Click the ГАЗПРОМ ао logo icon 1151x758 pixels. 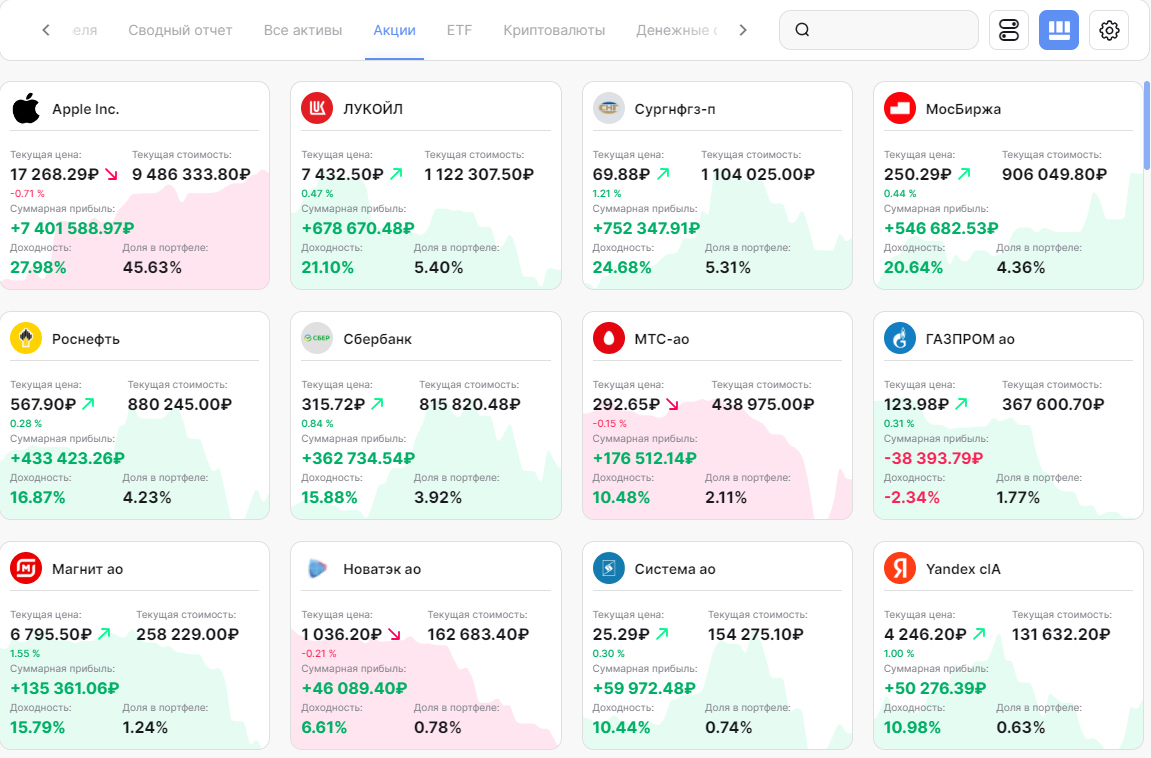click(x=900, y=338)
